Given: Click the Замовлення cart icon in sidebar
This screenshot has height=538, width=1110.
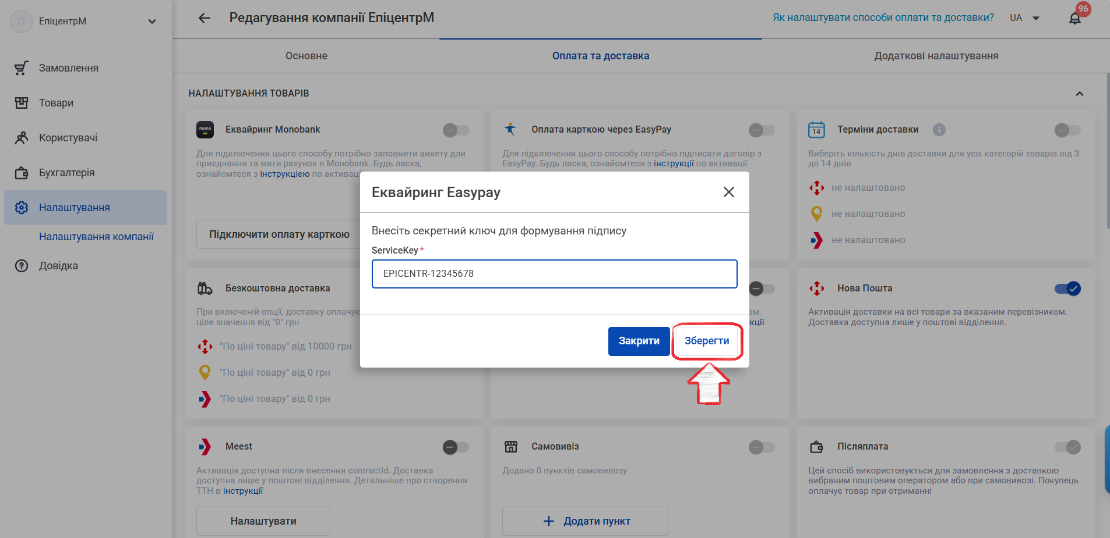Looking at the screenshot, I should pos(21,68).
